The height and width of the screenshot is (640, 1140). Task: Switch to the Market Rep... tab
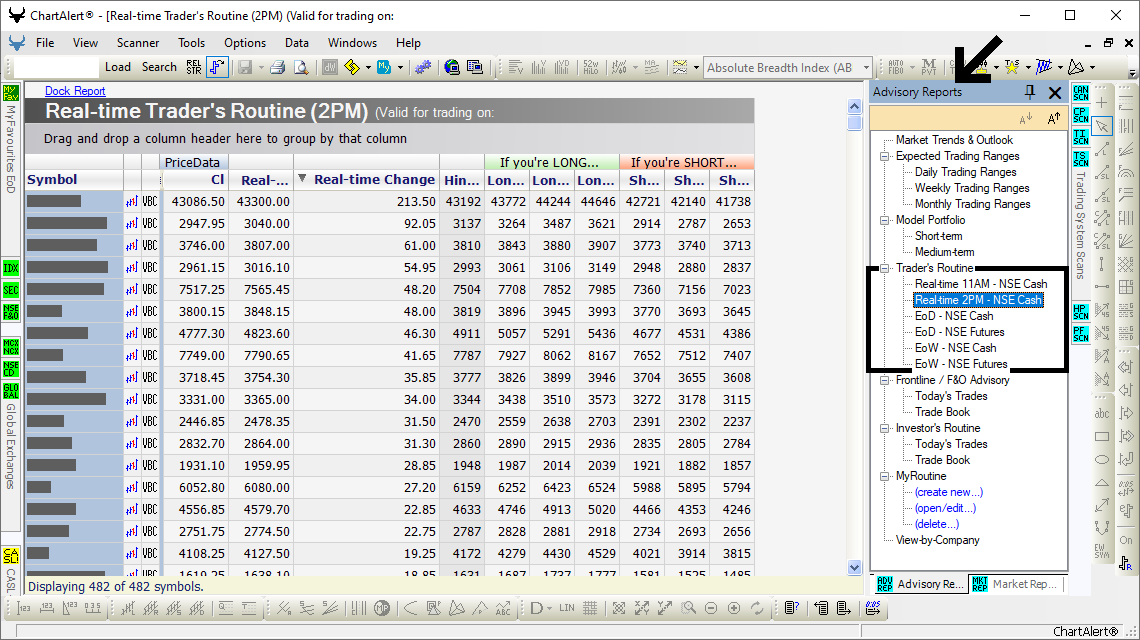tap(1016, 584)
